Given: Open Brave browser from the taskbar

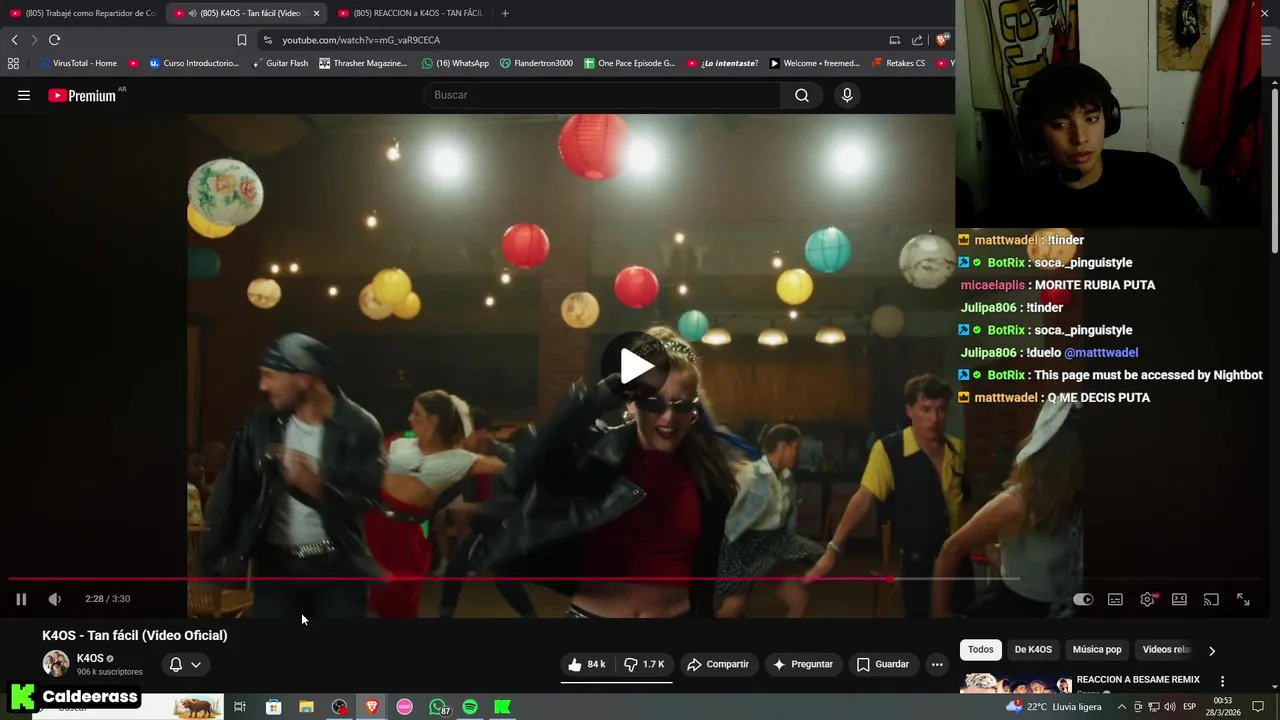Looking at the screenshot, I should [372, 707].
